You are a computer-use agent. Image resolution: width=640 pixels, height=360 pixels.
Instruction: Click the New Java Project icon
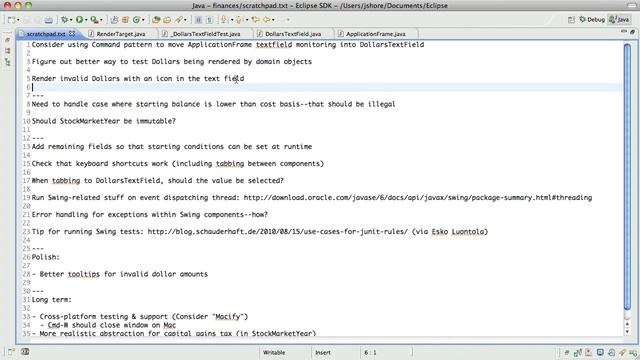tap(114, 20)
